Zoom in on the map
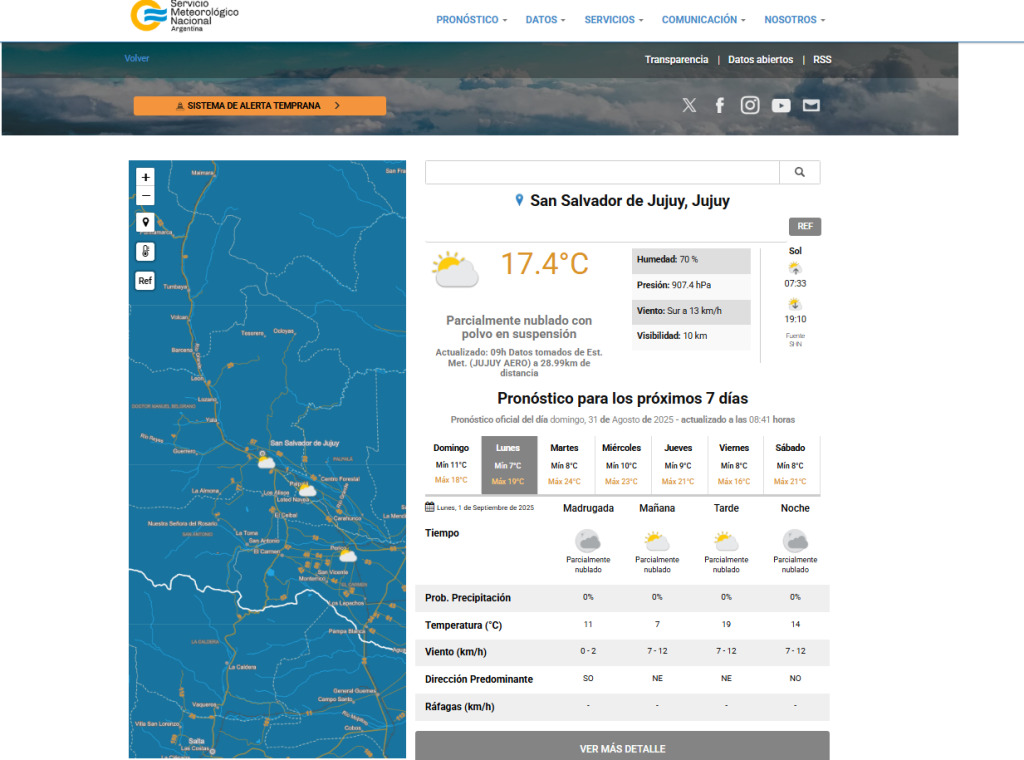The image size is (1024, 760). [x=146, y=177]
